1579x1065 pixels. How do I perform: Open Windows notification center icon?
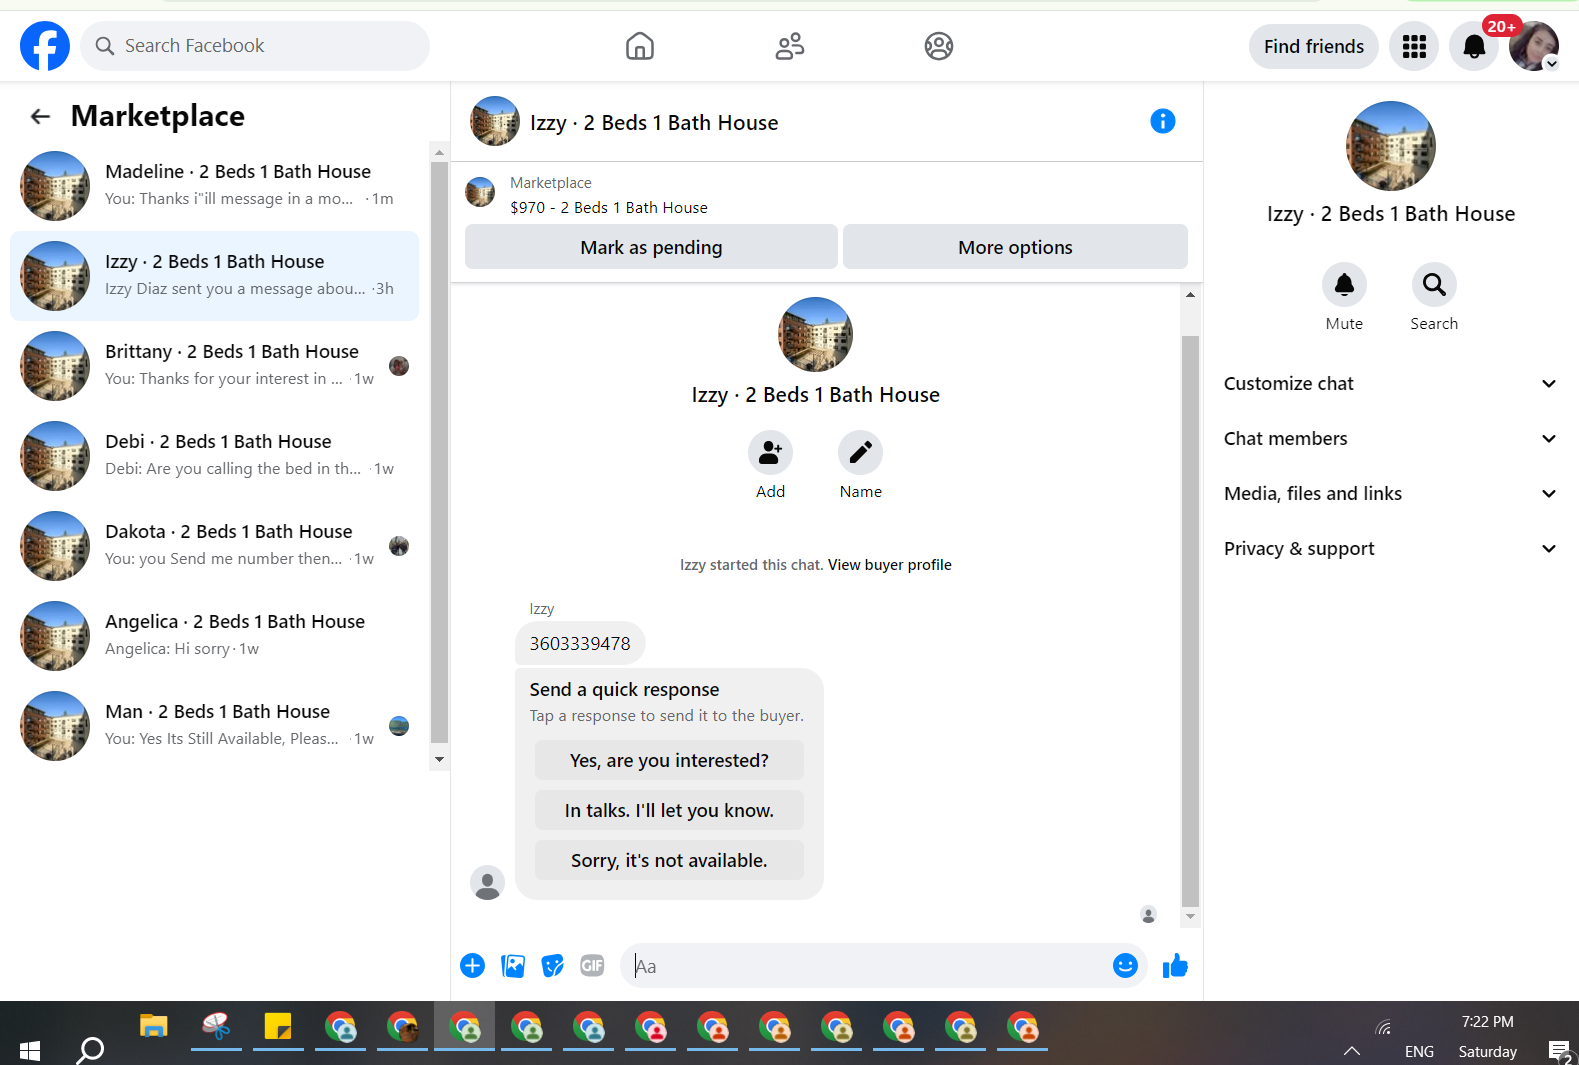pos(1560,1050)
